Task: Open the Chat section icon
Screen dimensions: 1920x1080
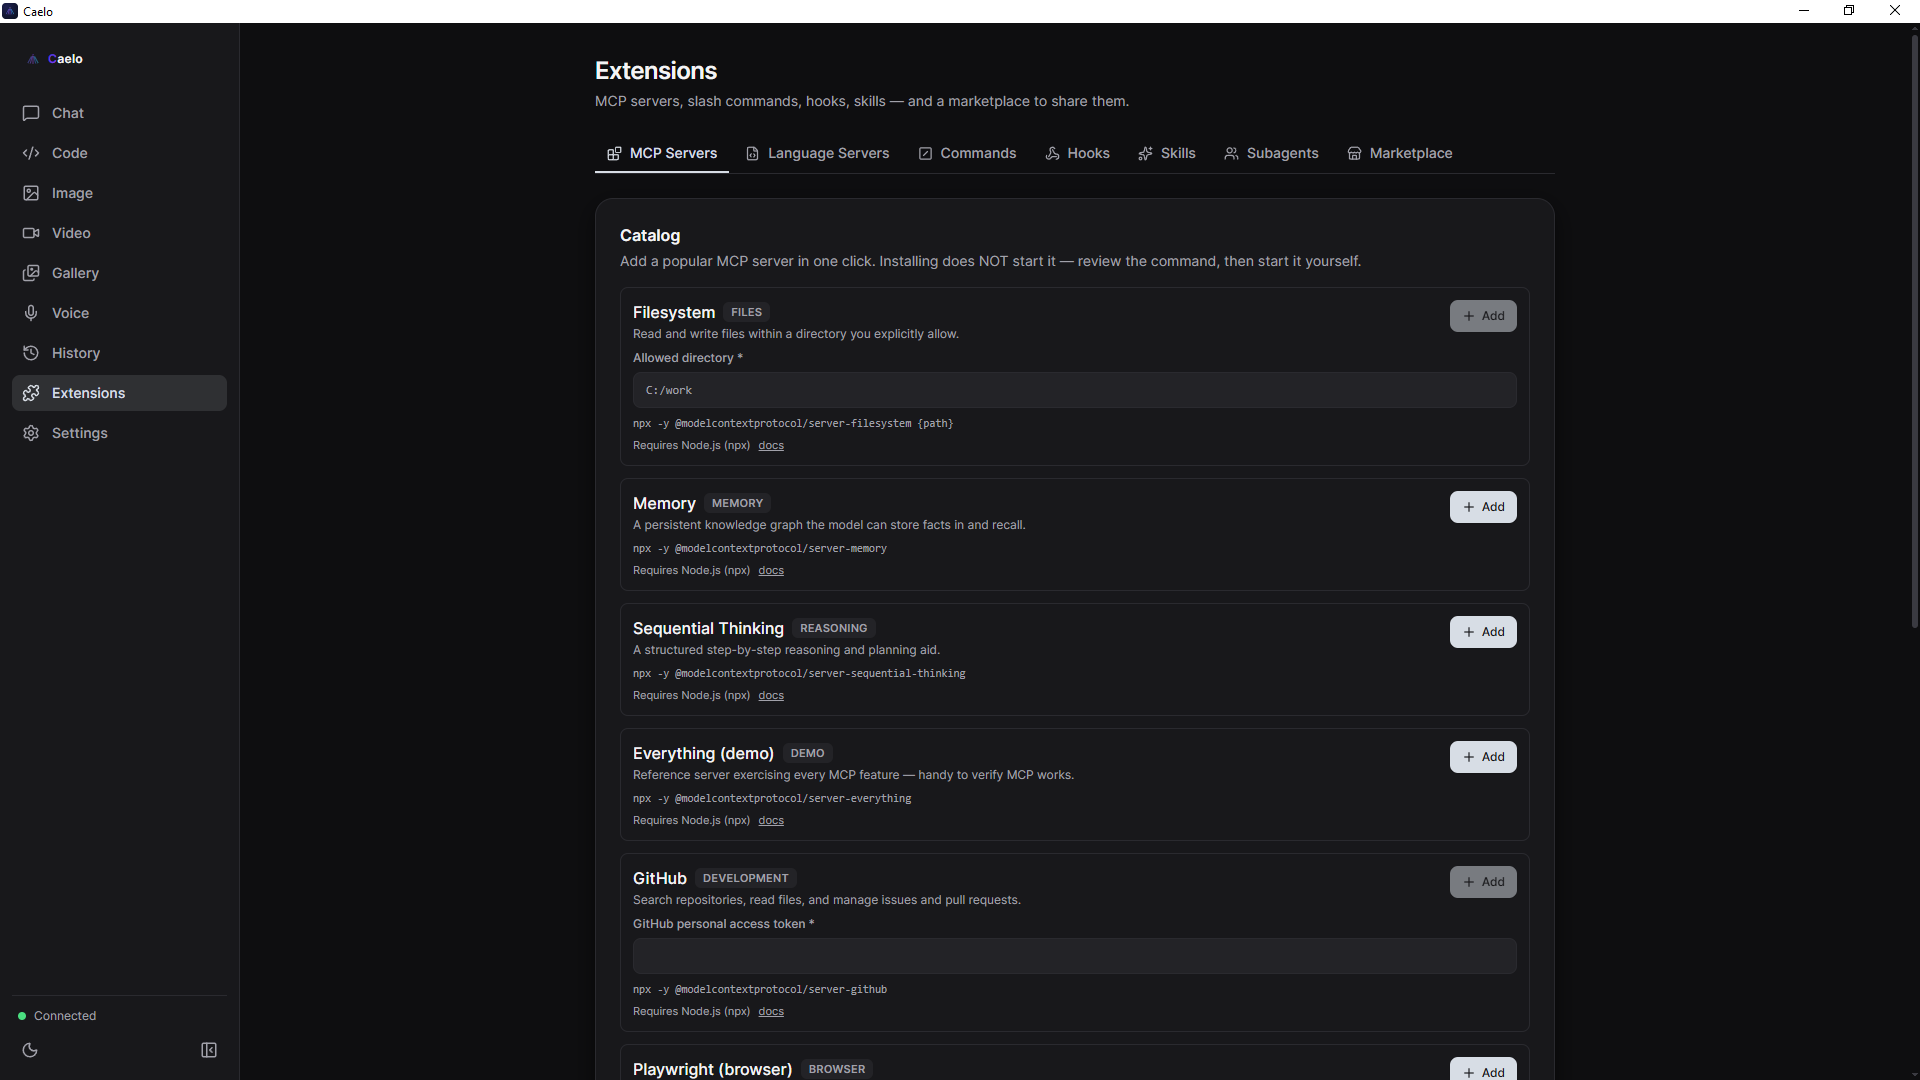Action: [x=31, y=113]
